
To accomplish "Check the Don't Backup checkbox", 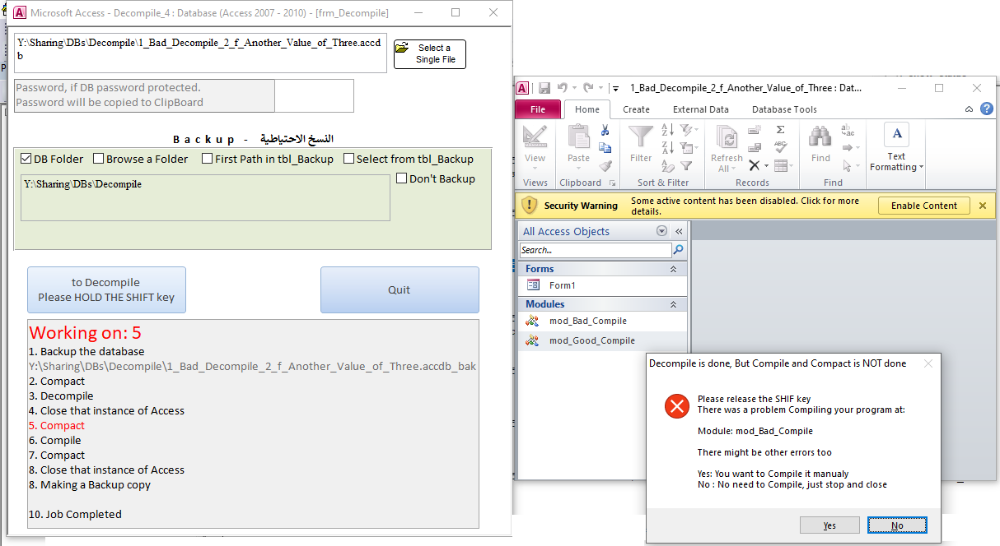I will 401,178.
